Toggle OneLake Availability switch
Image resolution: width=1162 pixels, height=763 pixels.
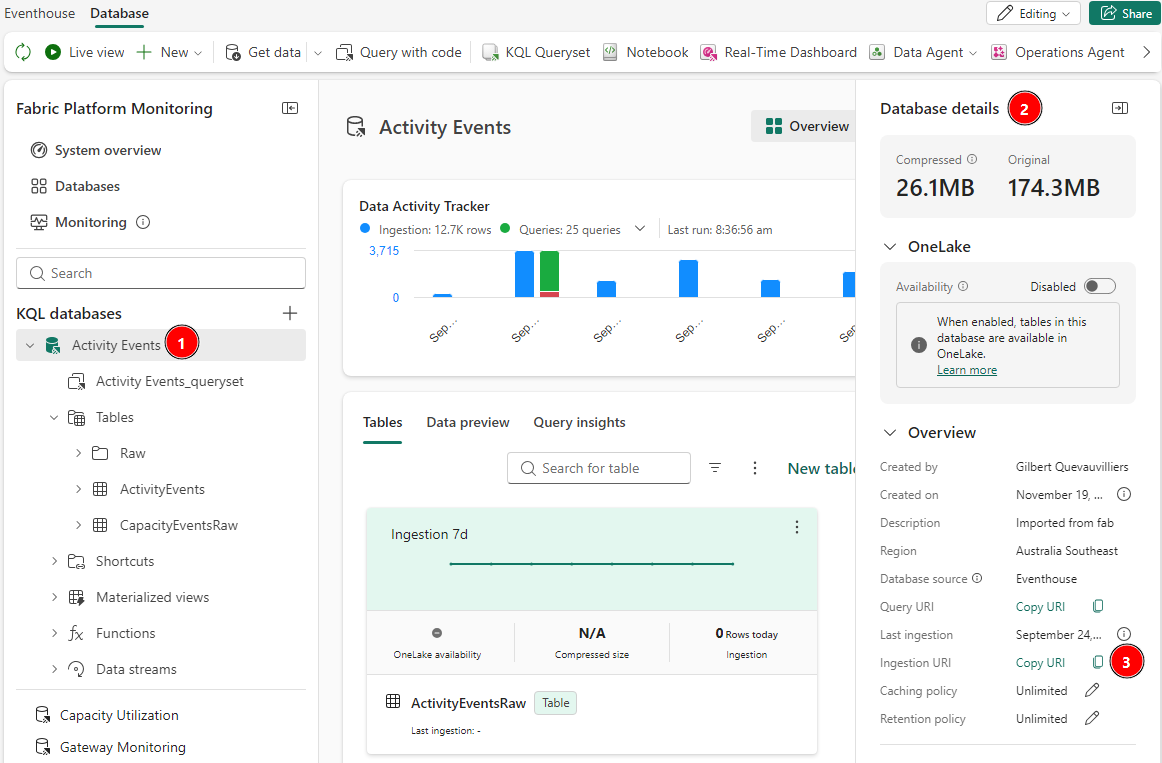tap(1099, 287)
